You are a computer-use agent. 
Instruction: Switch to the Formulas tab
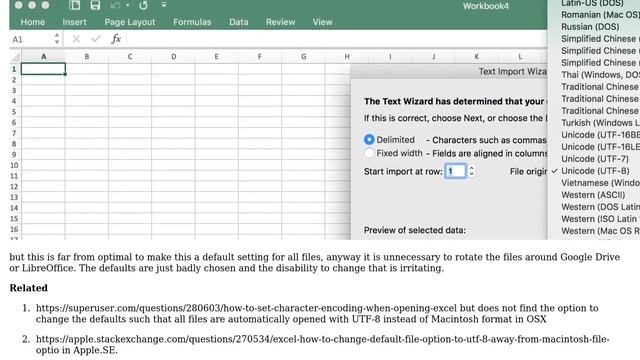(x=192, y=22)
